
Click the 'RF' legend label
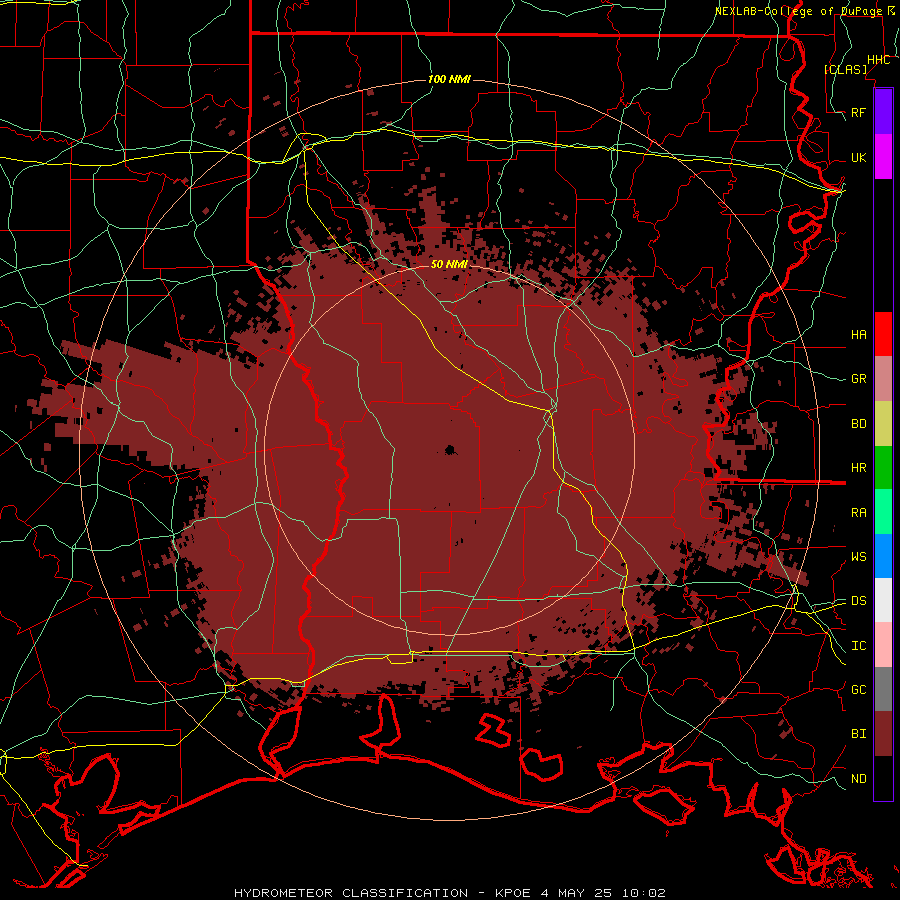tap(858, 113)
